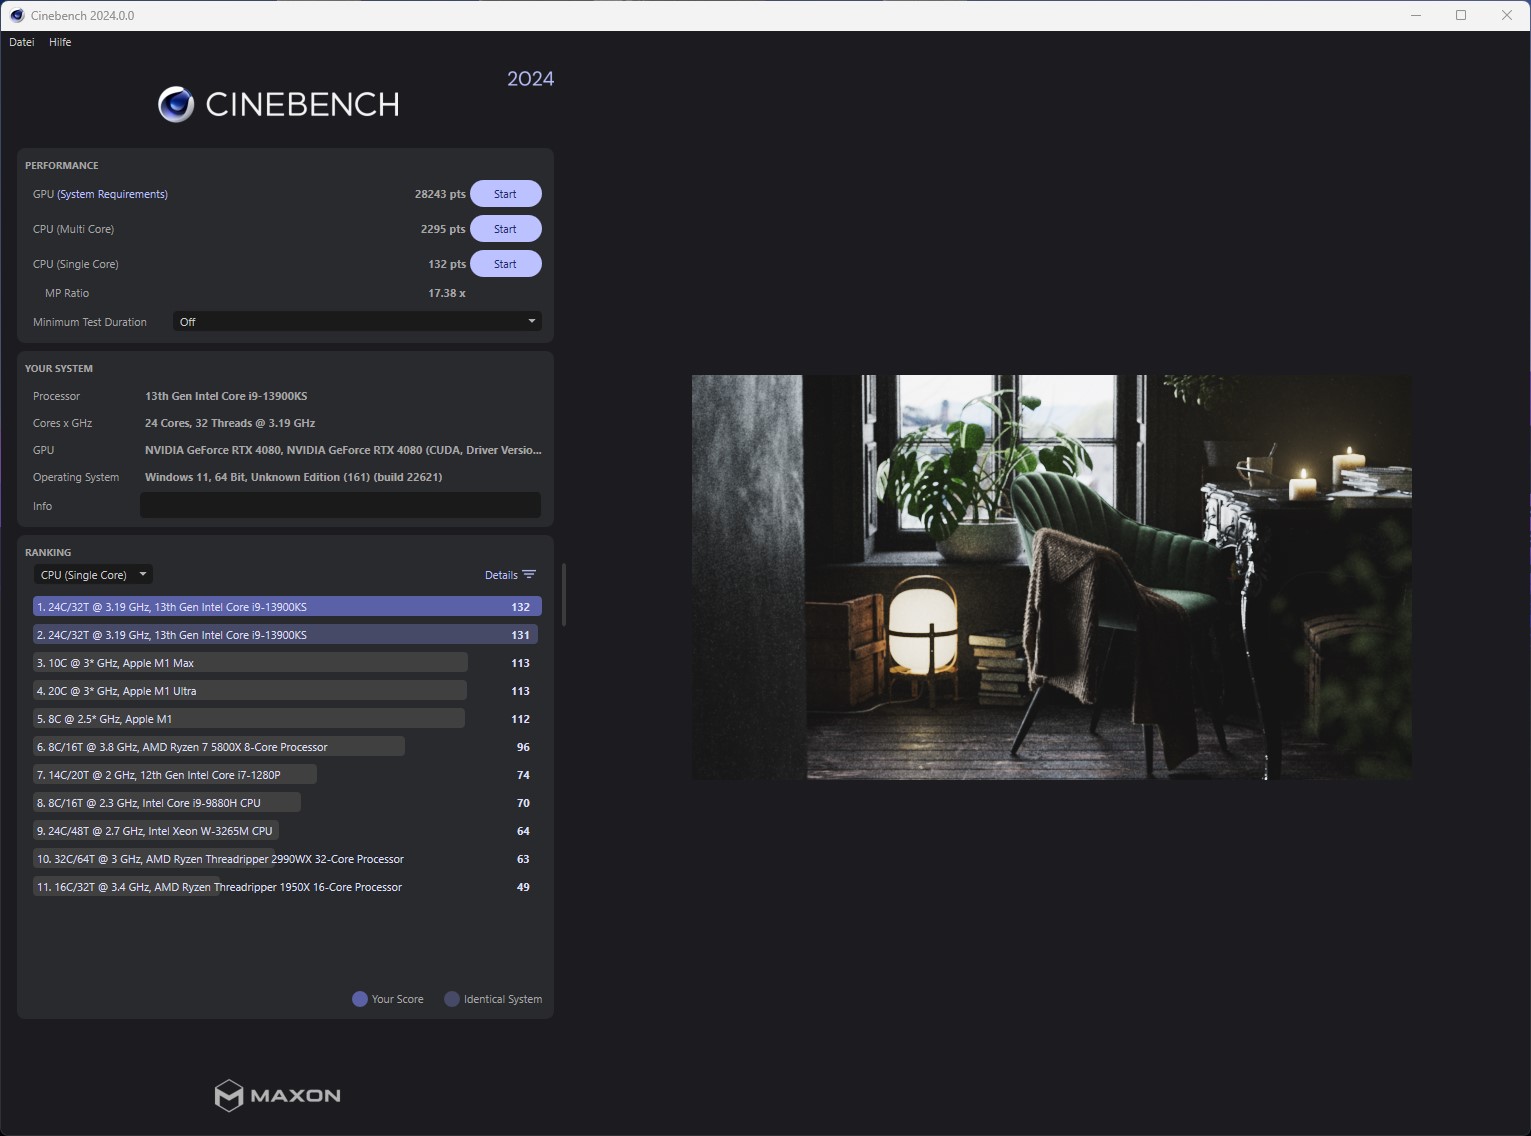Screen dimensions: 1531x1136
Task: Start the GPU benchmark
Action: (505, 193)
